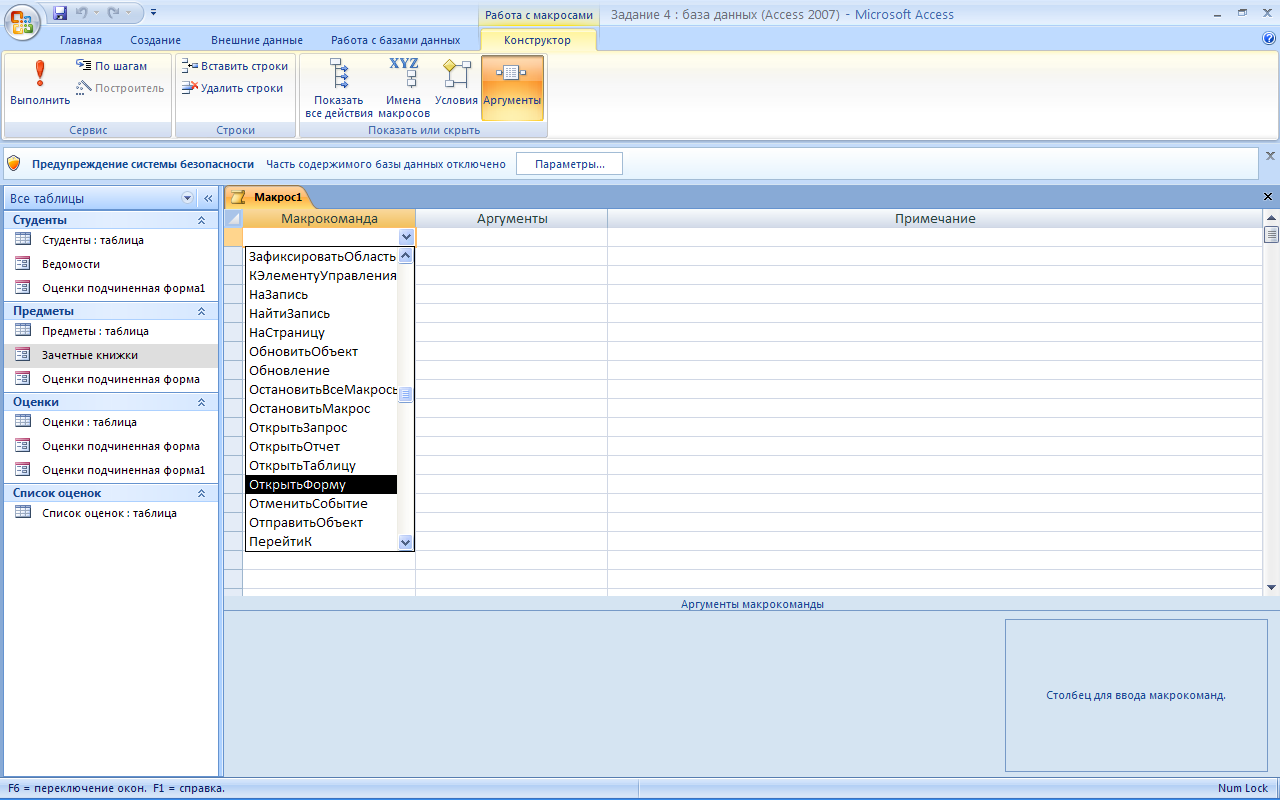Select Зачетные книжки form
This screenshot has height=800, width=1280.
pos(111,355)
